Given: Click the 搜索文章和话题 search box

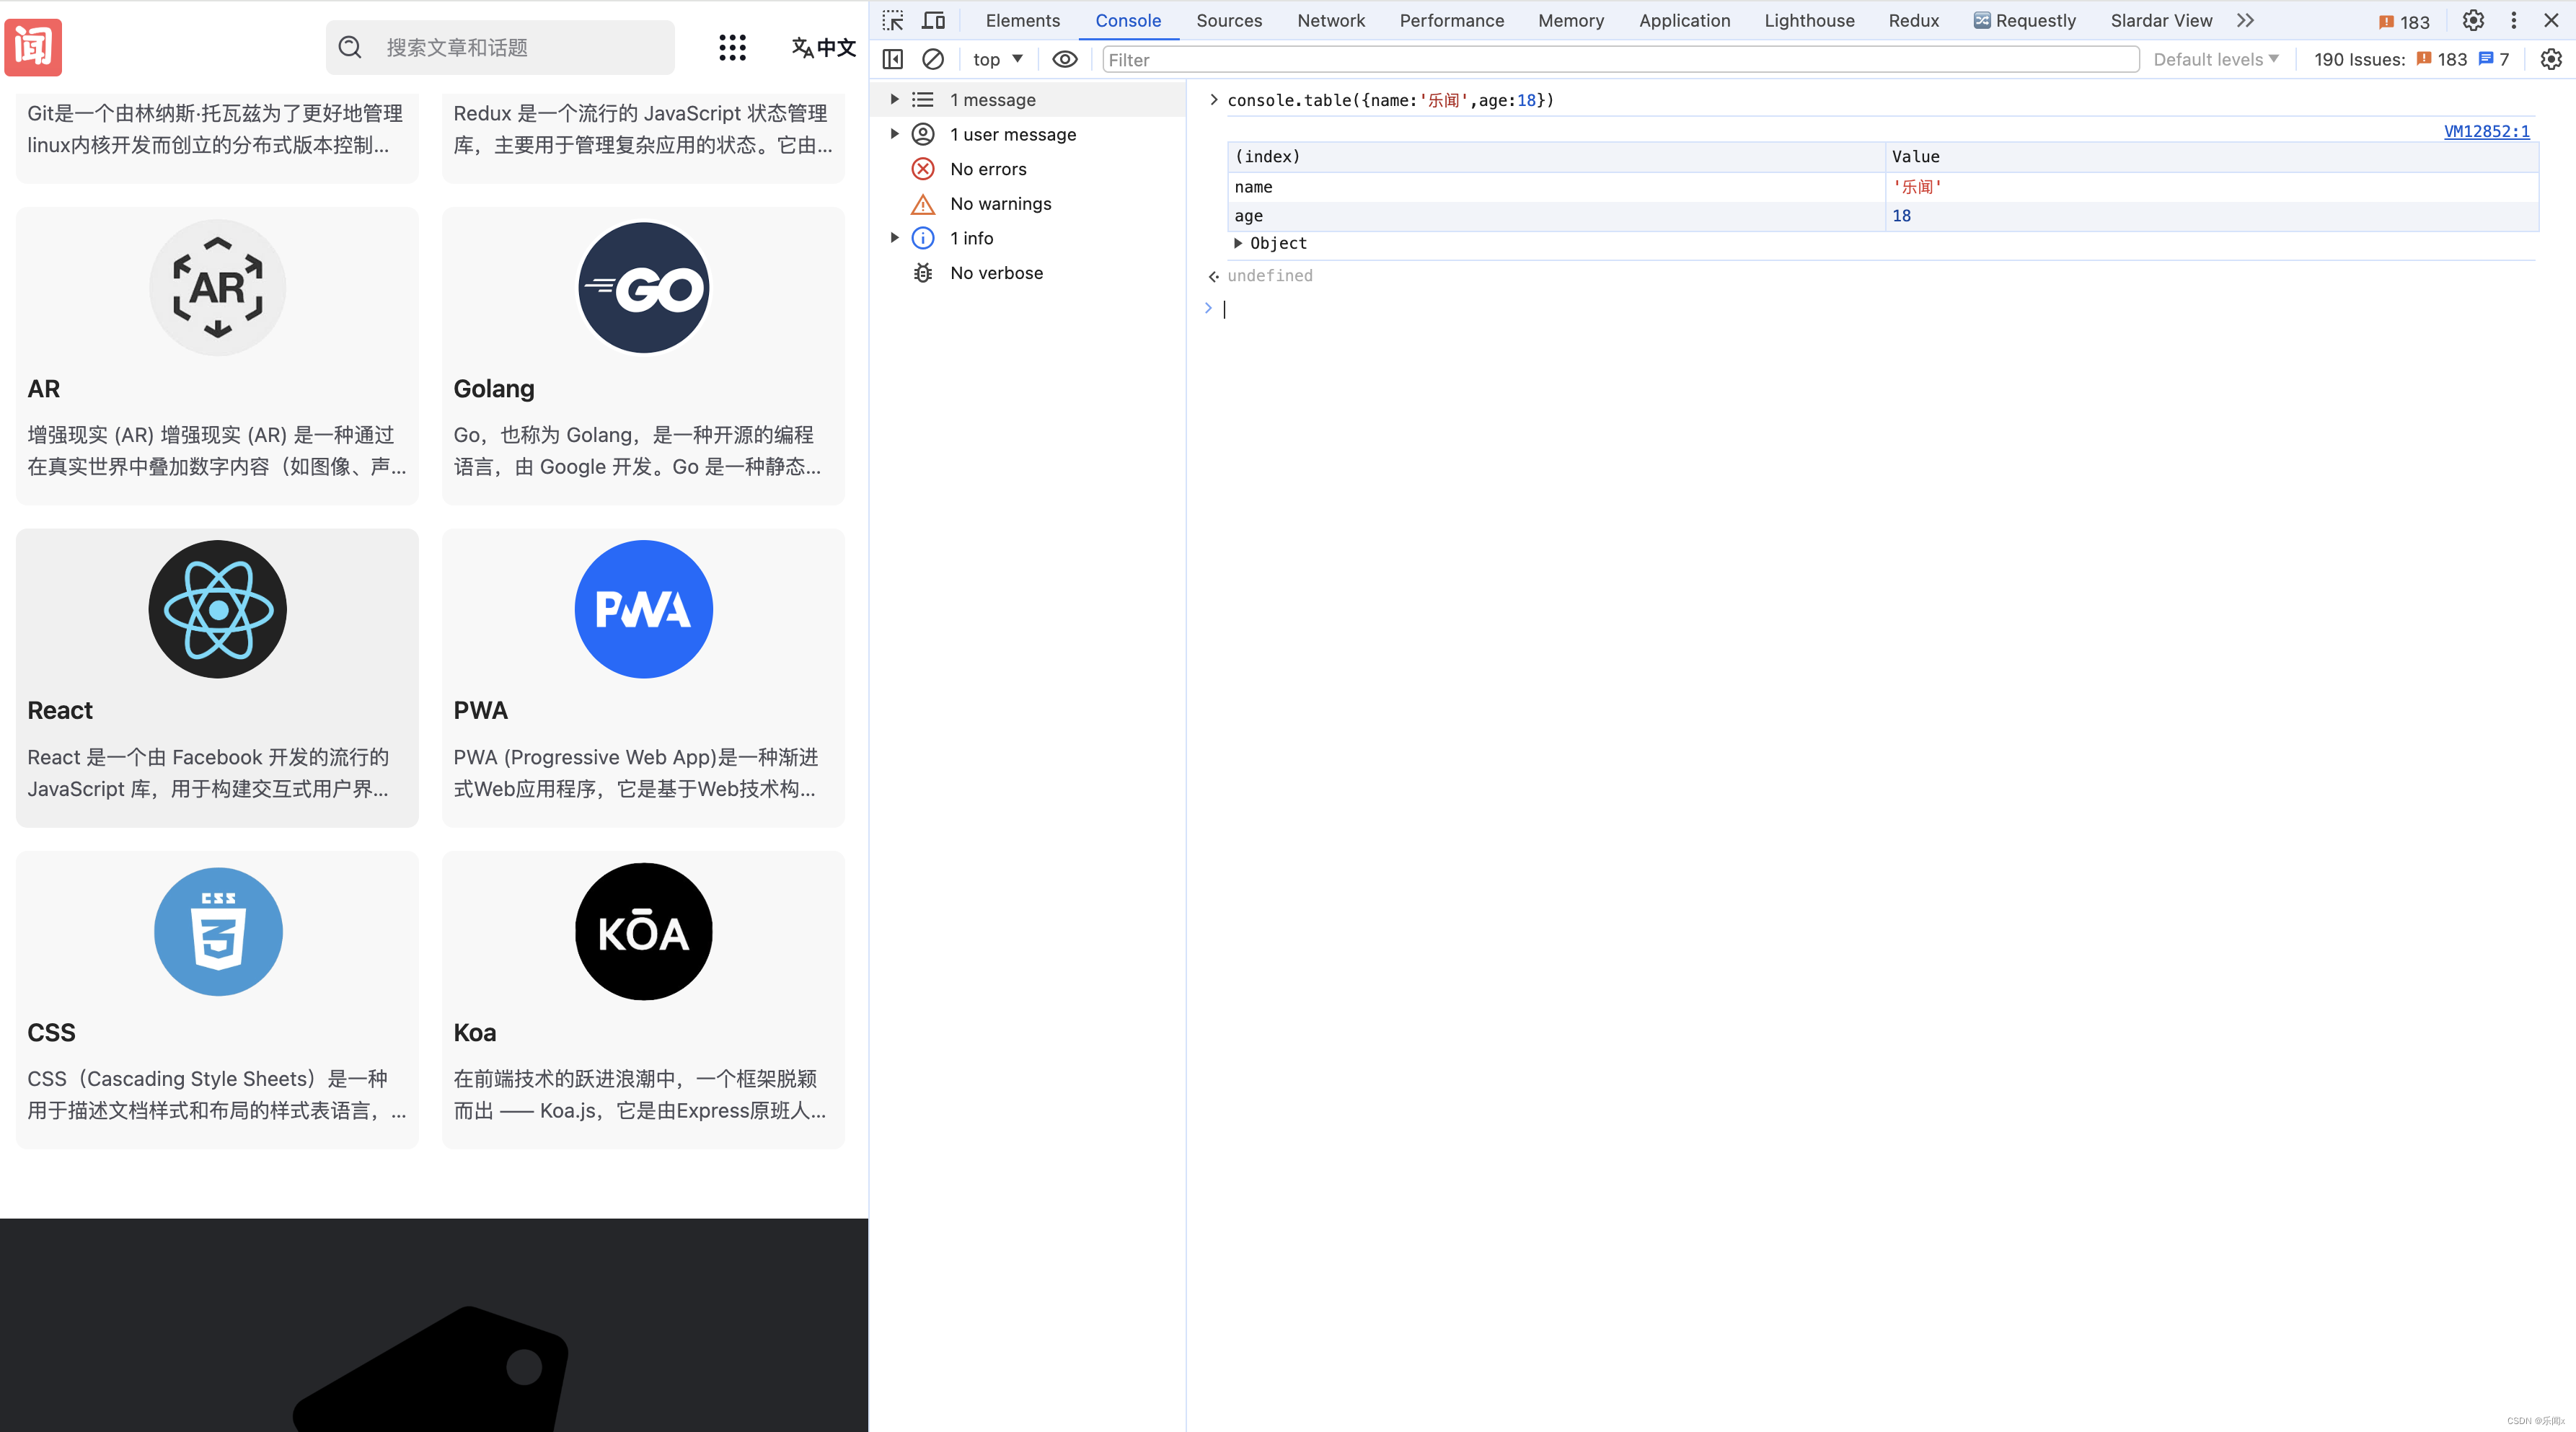Looking at the screenshot, I should pos(500,47).
